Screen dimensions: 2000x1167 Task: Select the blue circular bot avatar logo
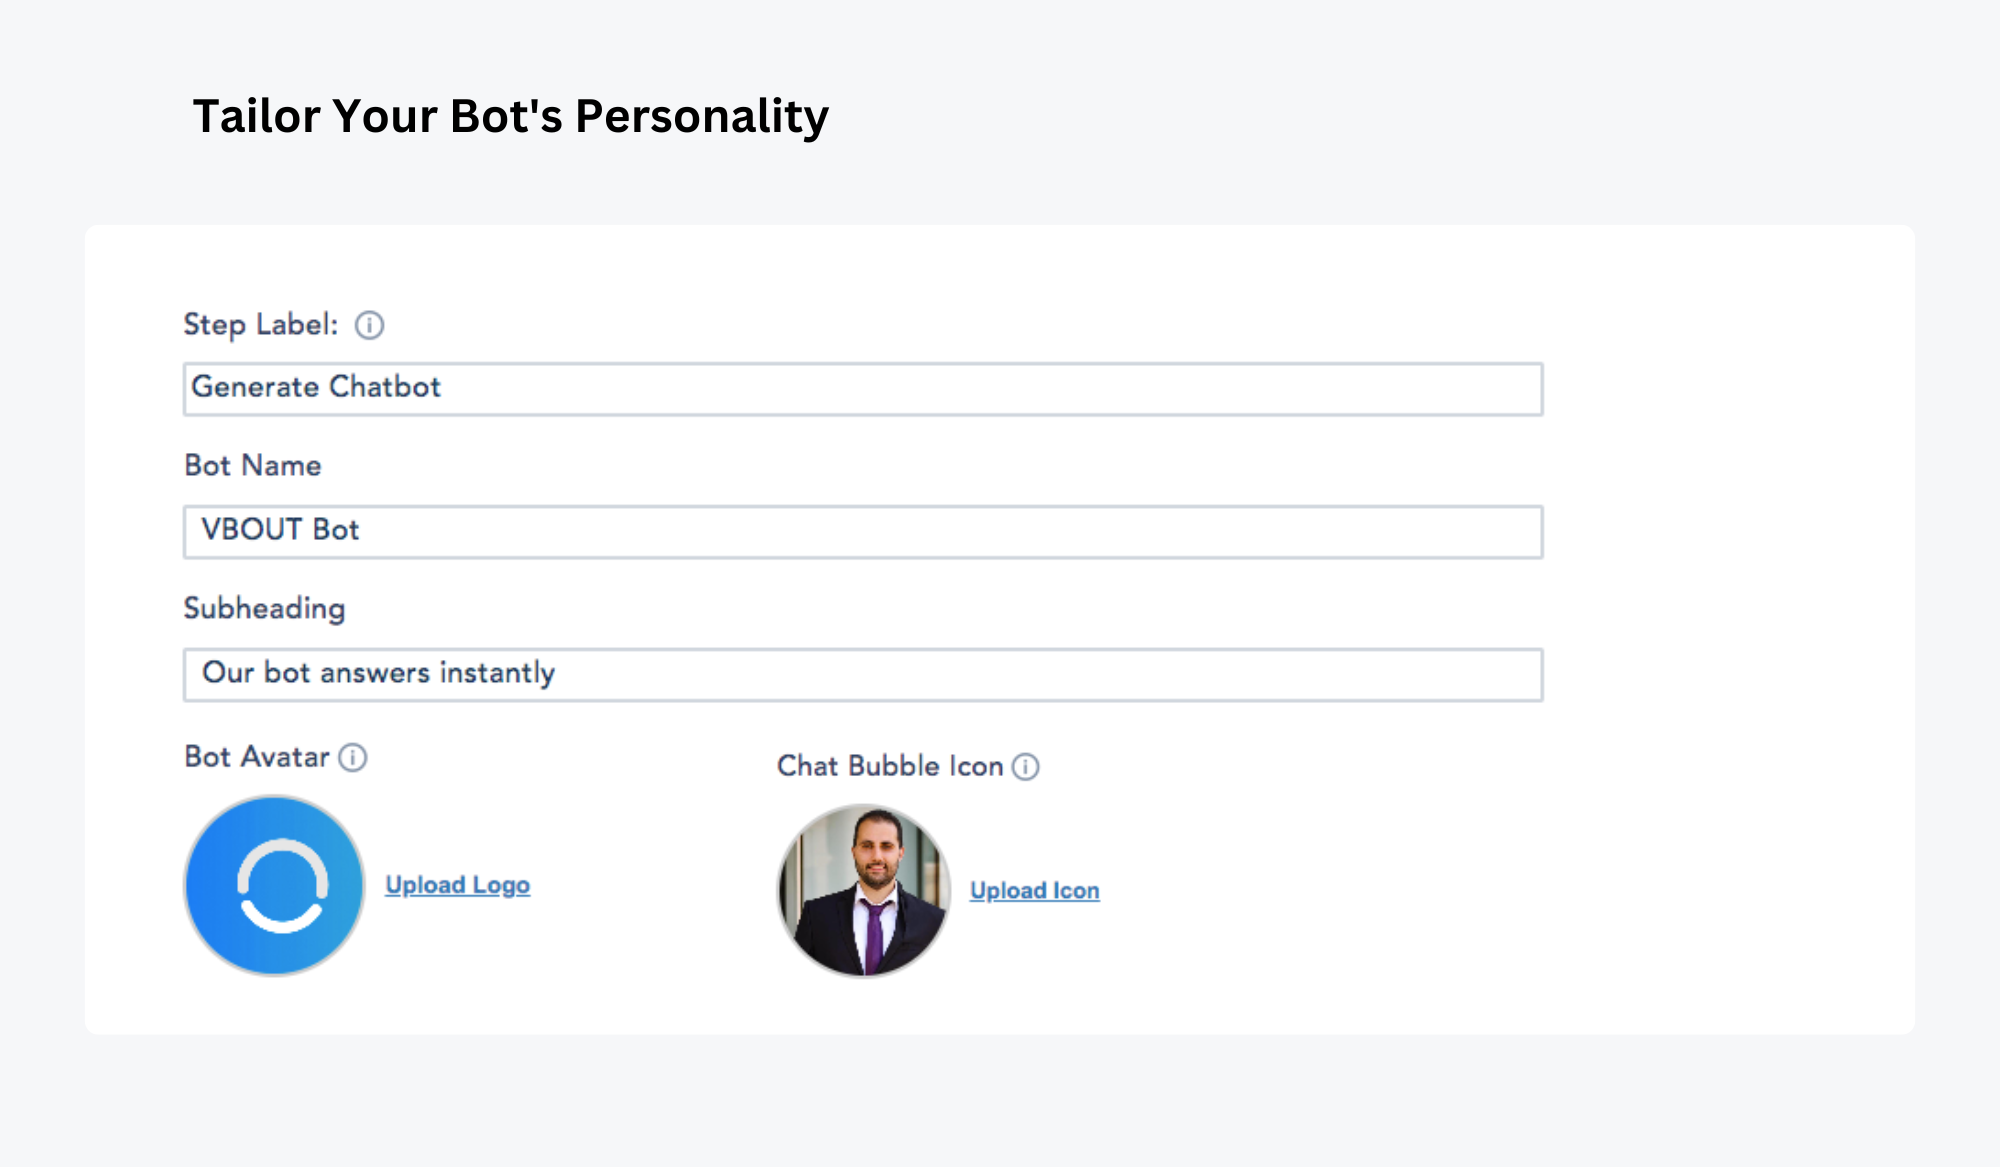click(274, 885)
